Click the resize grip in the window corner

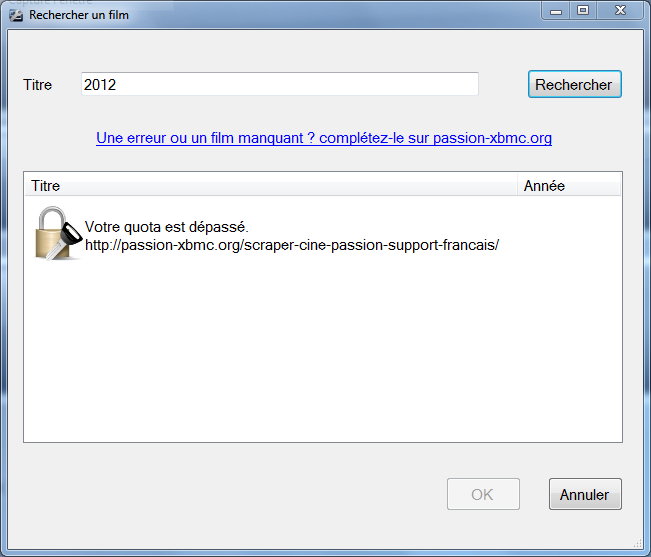coord(638,543)
